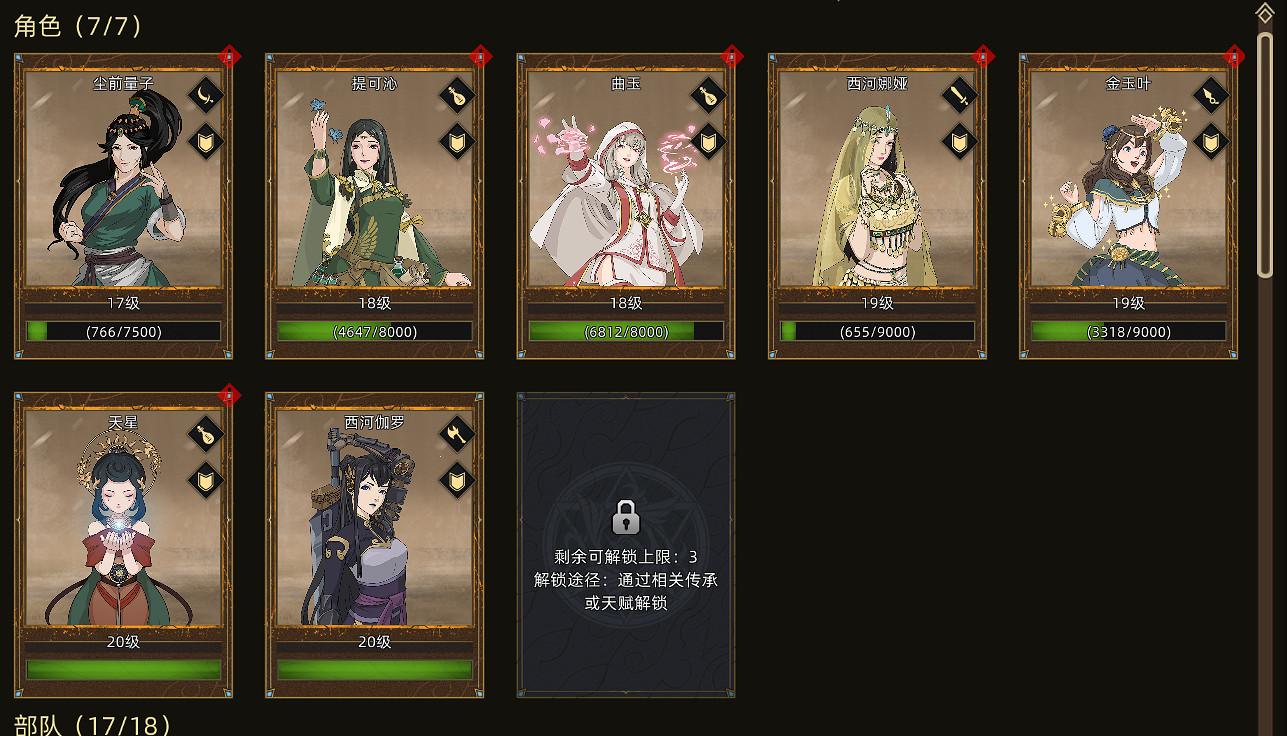1287x736 pixels.
Task: Click the red diamond marker on 尘前量子
Action: point(230,55)
